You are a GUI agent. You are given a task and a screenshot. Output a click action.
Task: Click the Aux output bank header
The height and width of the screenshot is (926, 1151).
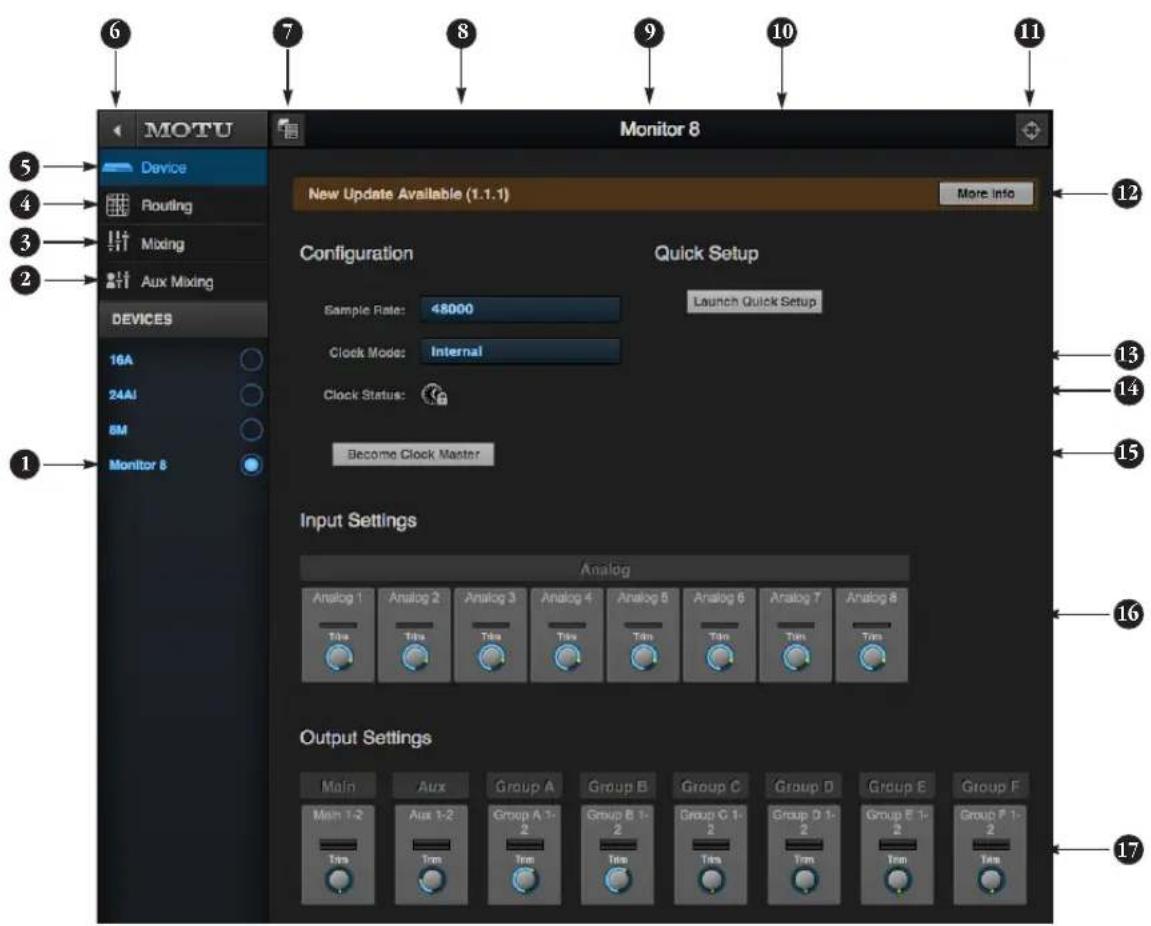[432, 786]
